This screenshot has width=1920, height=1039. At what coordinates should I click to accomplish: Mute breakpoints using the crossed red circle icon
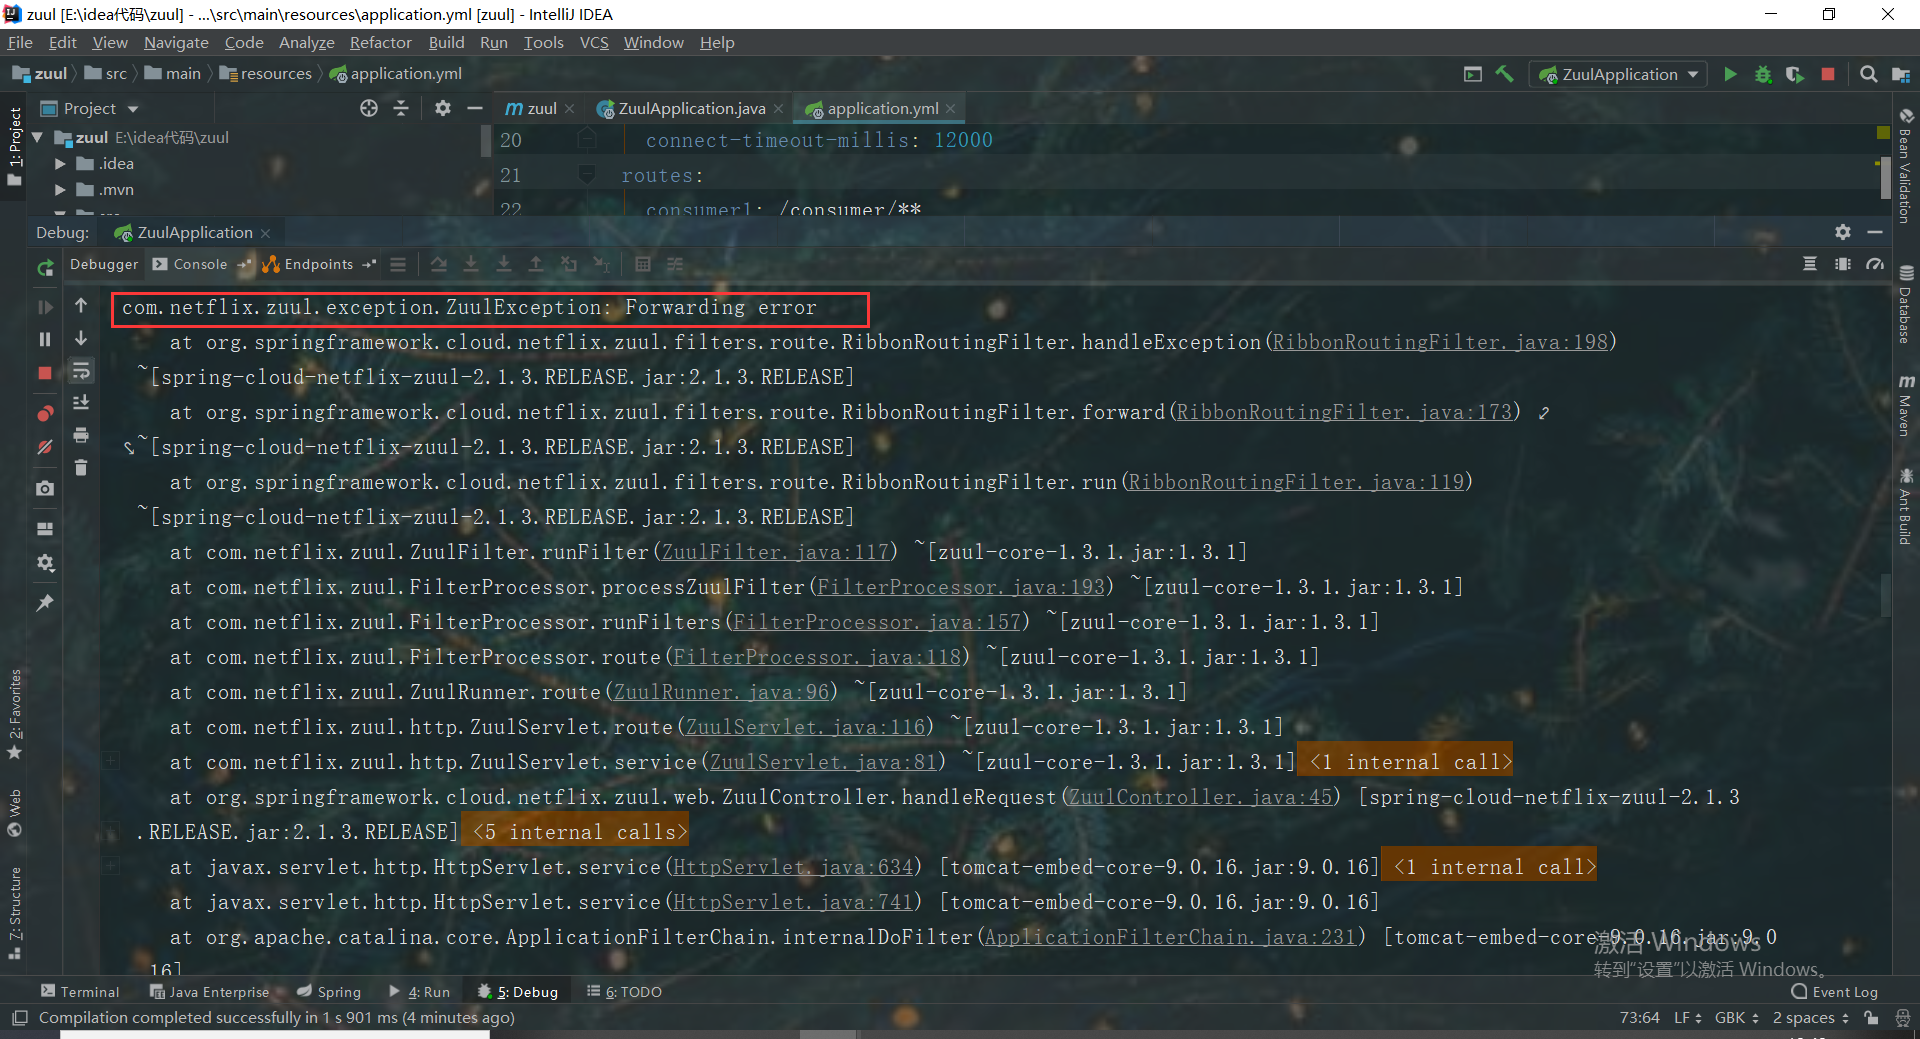click(x=44, y=448)
